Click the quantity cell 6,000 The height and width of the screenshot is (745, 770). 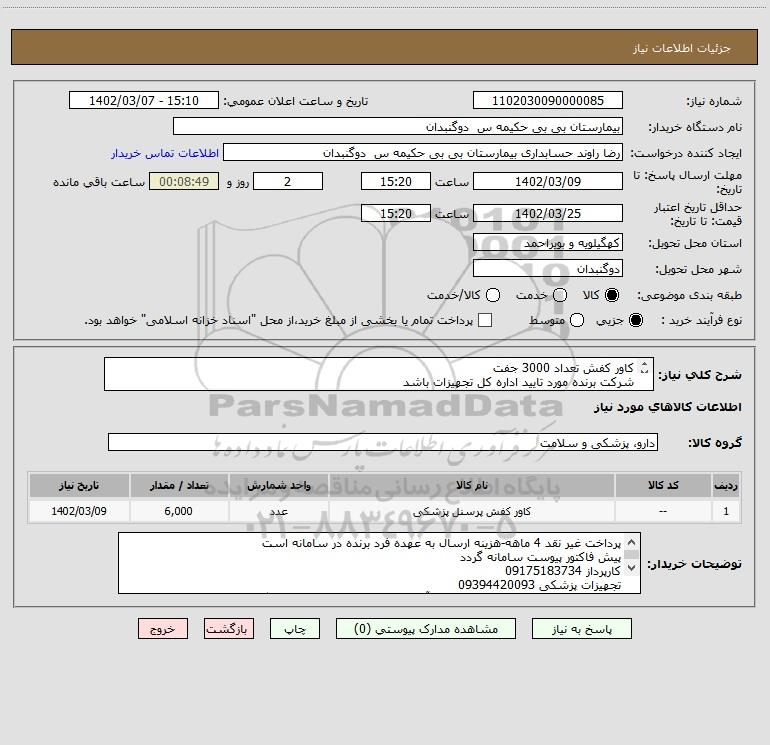coord(179,511)
